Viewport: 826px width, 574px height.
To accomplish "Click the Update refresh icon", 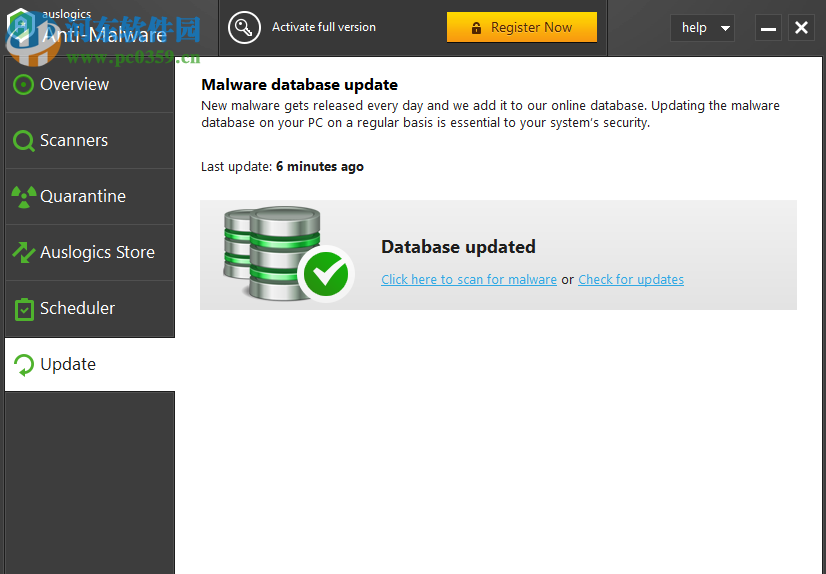I will pos(24,365).
